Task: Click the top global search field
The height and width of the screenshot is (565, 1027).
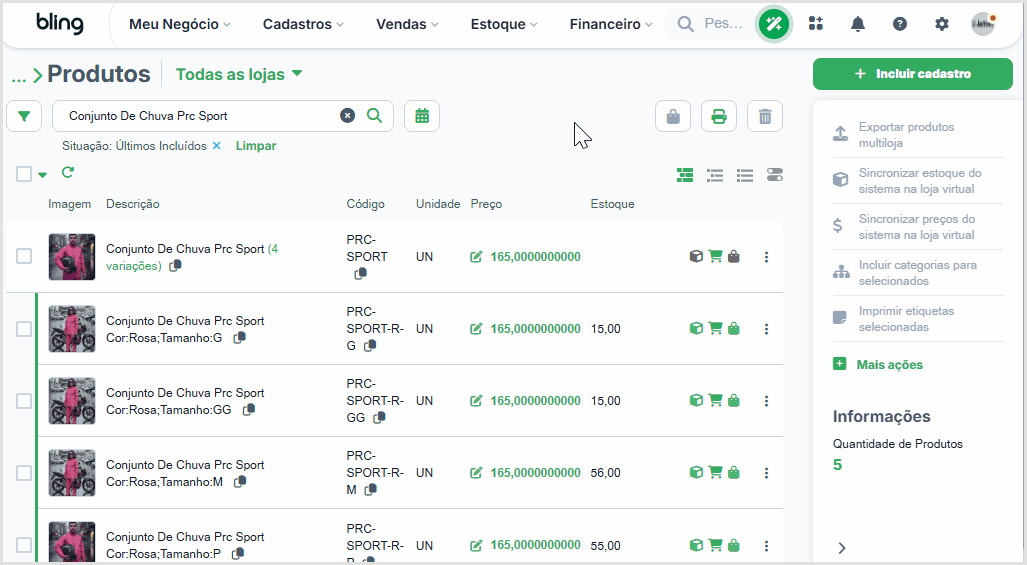Action: pos(711,24)
